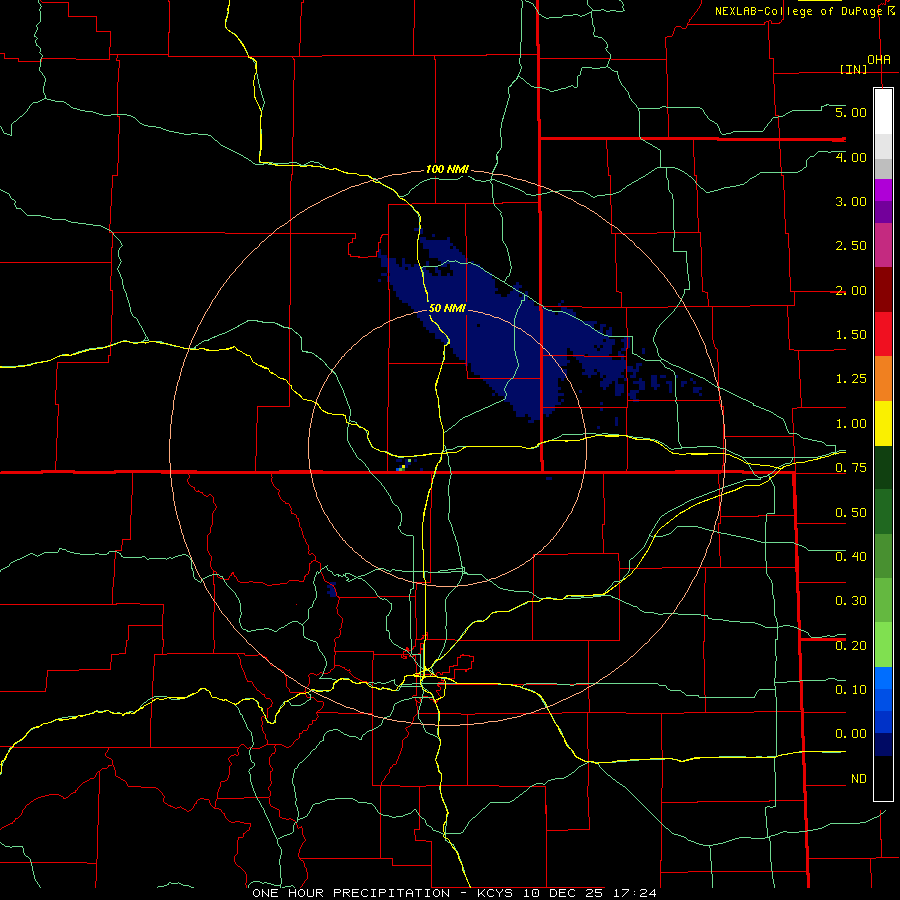Click the 0.30 scale value
Screen dimensions: 900x900
coord(851,601)
